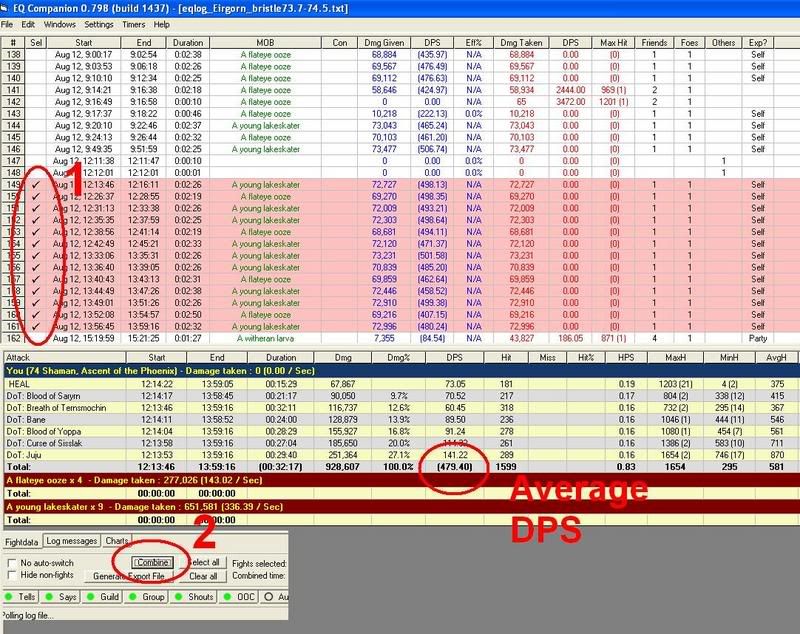The height and width of the screenshot is (634, 800).
Task: Select fight row number 147
Action: pyautogui.click(x=14, y=161)
